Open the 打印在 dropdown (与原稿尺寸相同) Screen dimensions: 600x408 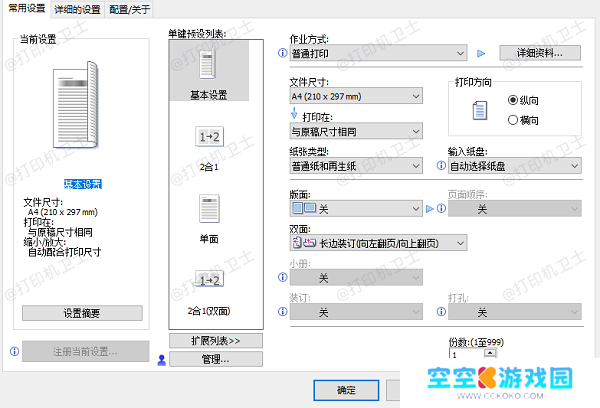click(356, 131)
